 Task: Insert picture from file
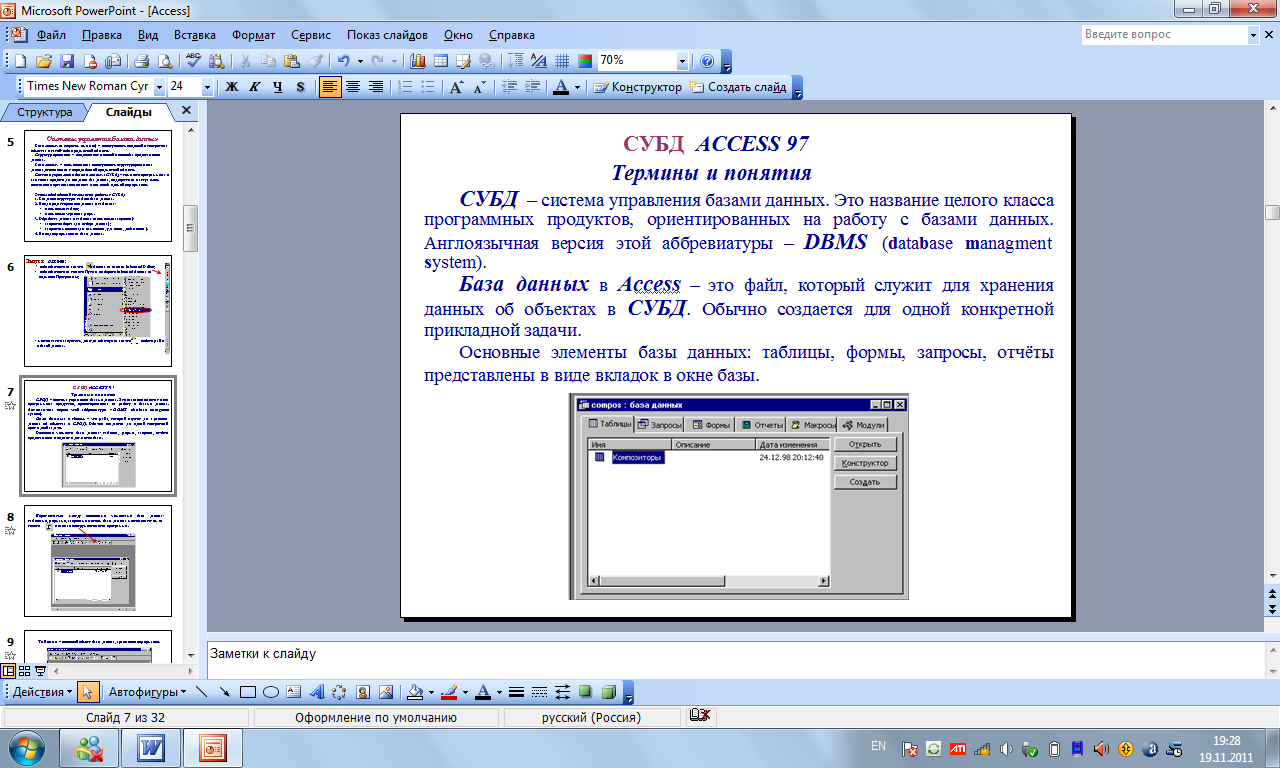tap(385, 692)
